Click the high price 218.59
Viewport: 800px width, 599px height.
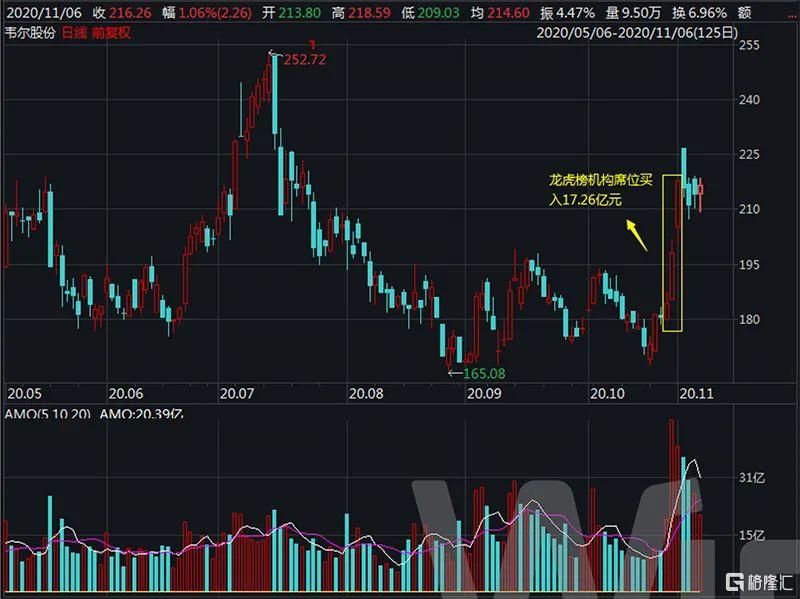(x=369, y=12)
